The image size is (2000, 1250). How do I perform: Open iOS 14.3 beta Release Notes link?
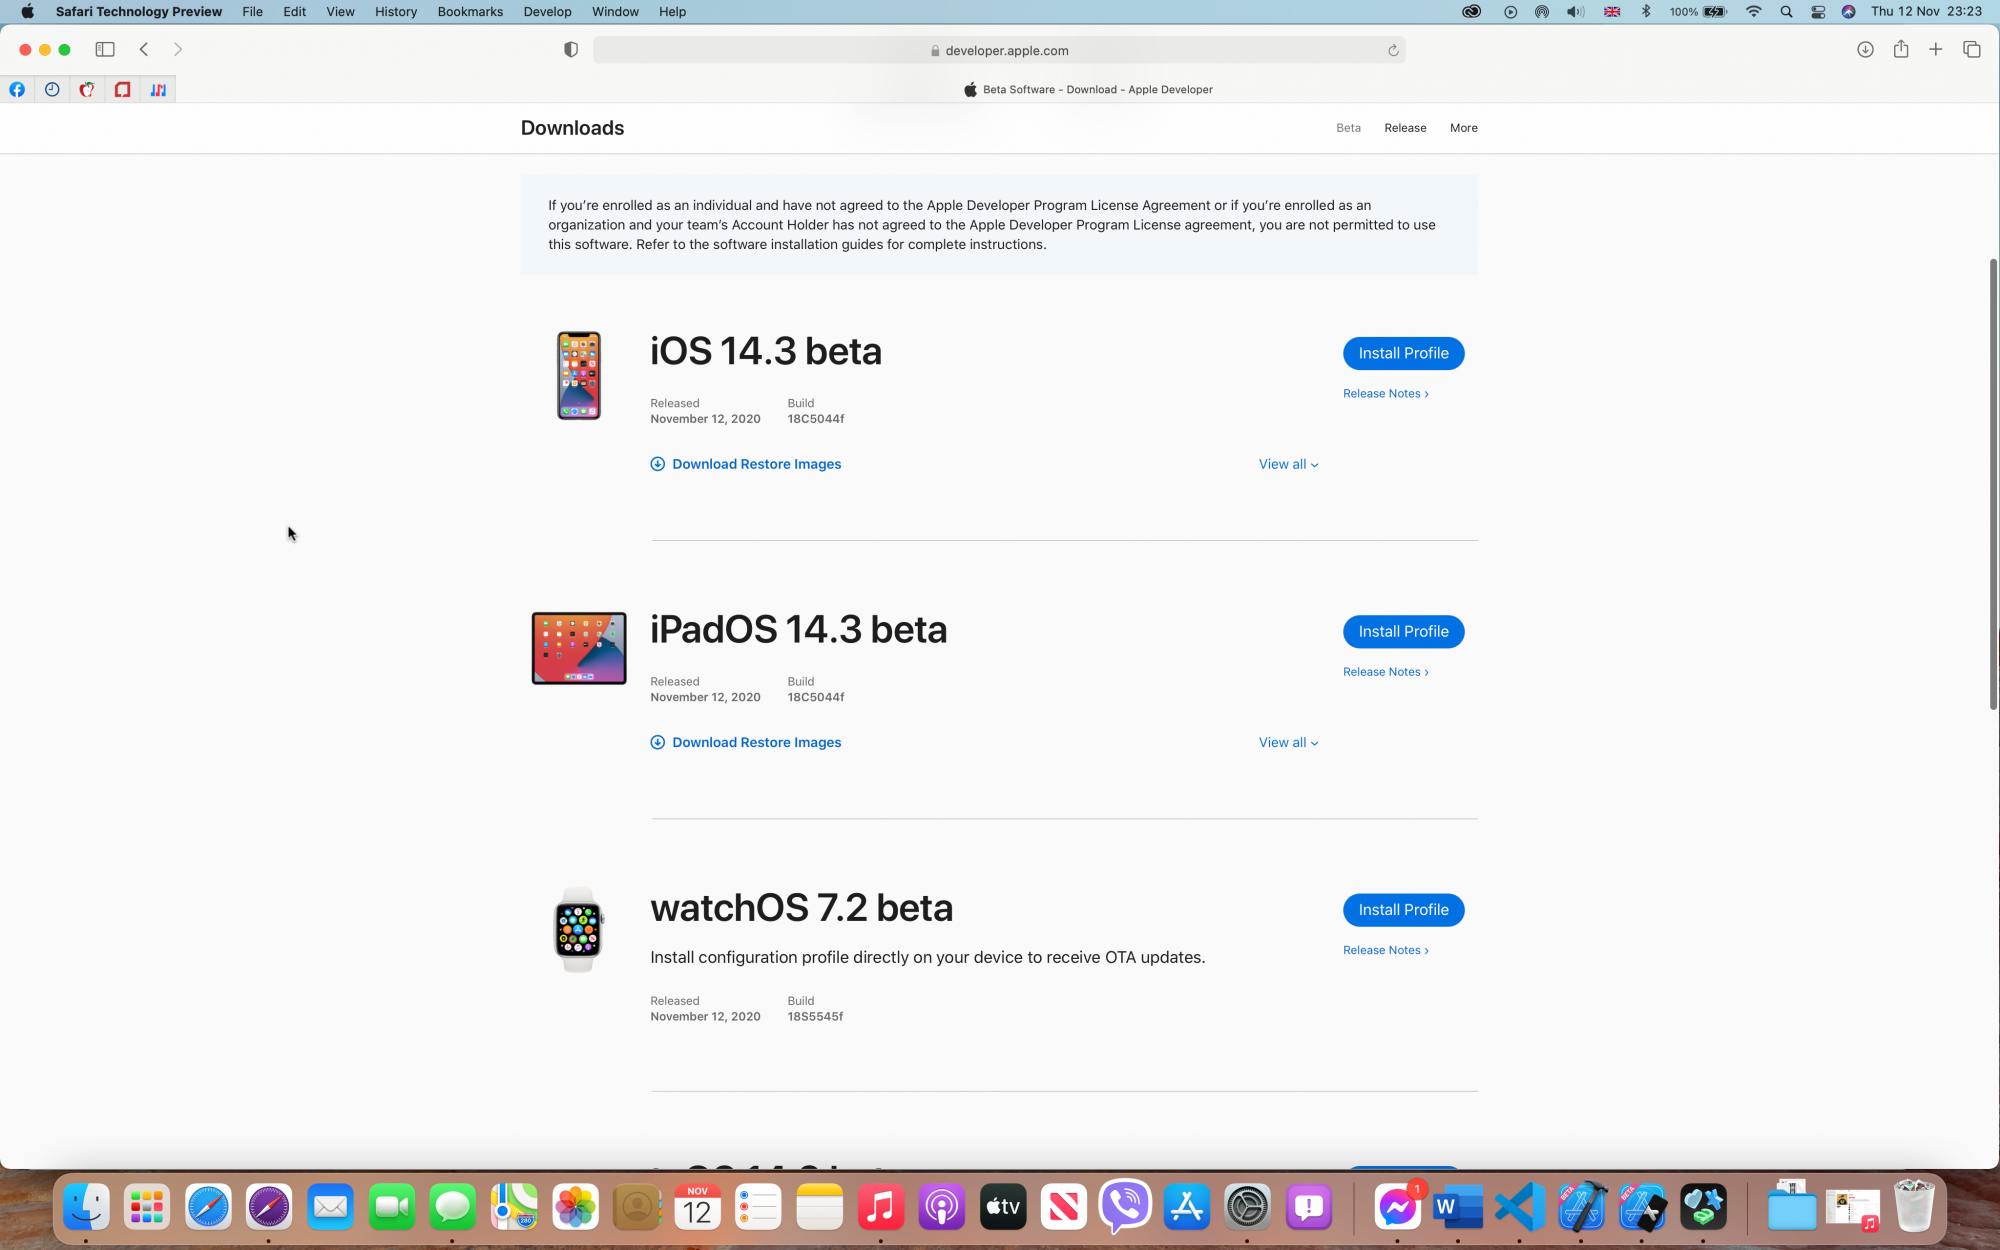pyautogui.click(x=1385, y=394)
